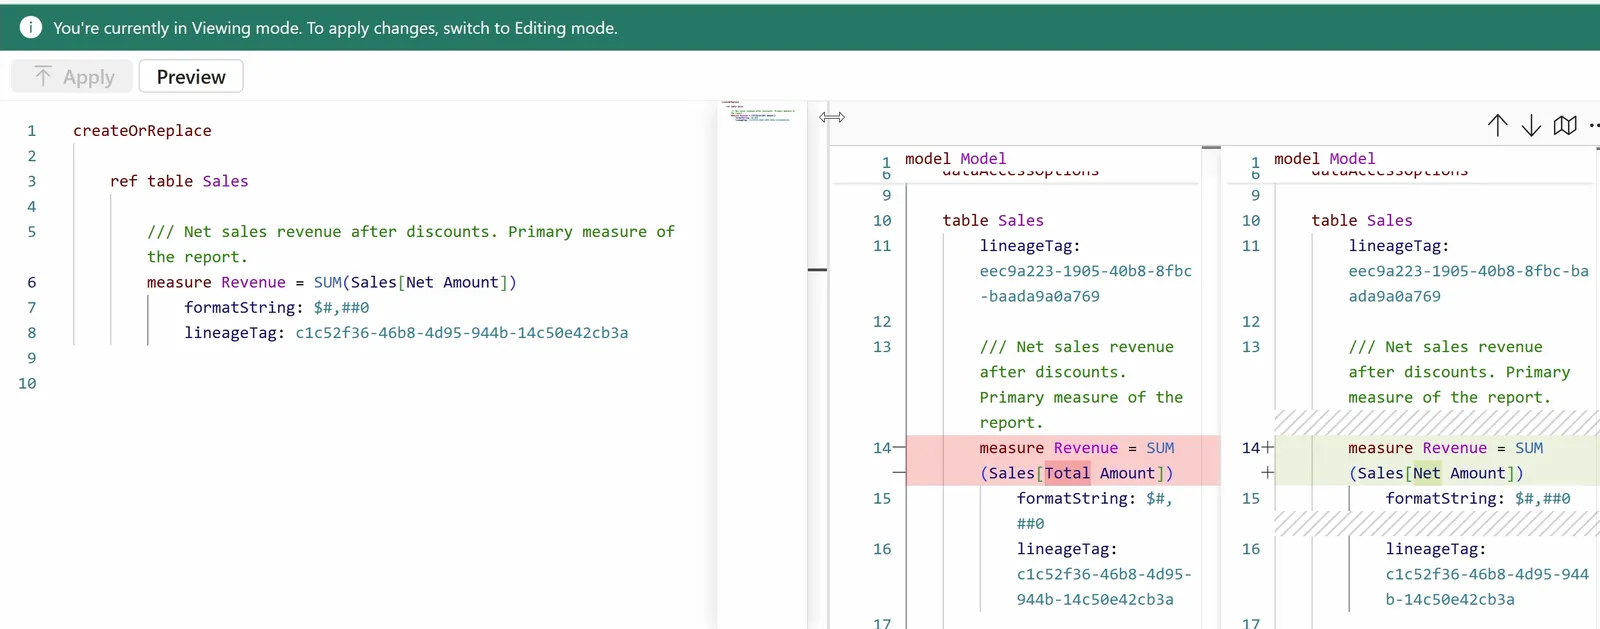Open the more actions ellipsis in diff toolbar
Viewport: 1600px width, 629px height.
pos(1594,125)
